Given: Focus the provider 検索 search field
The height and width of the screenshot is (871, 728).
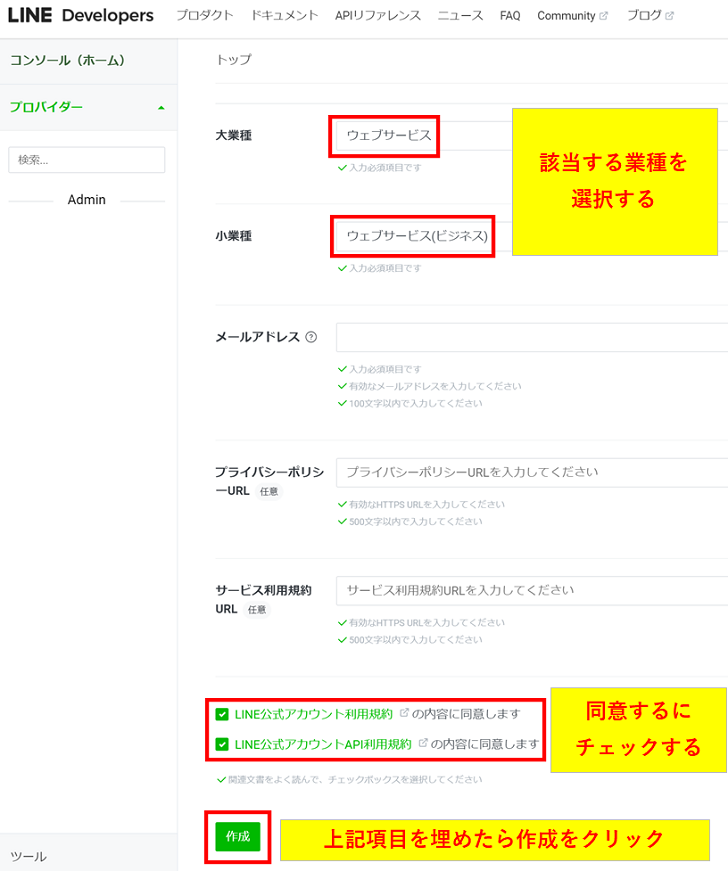Looking at the screenshot, I should tap(87, 160).
